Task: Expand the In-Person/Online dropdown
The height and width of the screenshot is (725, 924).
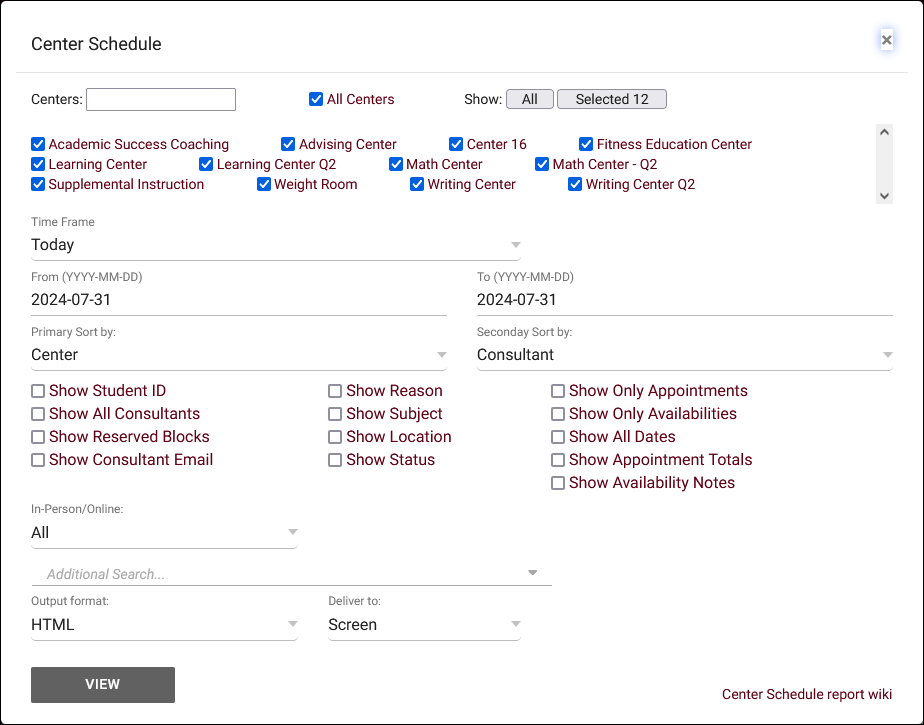Action: 164,533
